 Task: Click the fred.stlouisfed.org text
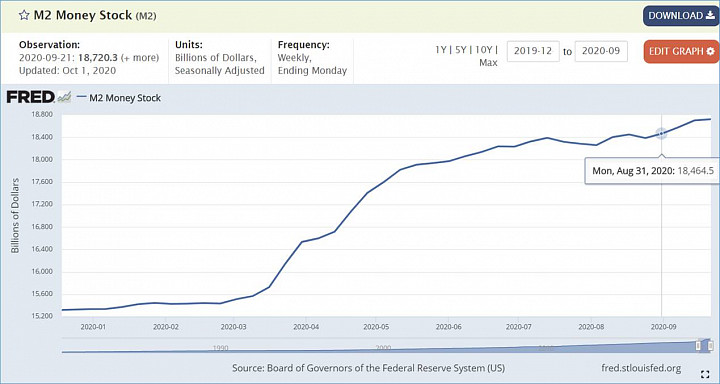pos(641,368)
